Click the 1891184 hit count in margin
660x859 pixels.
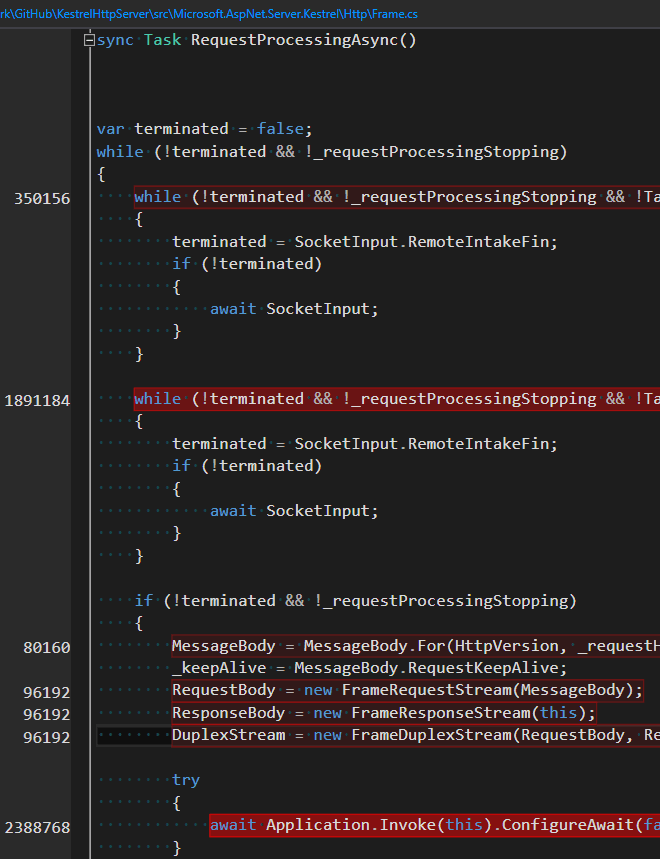coord(37,401)
